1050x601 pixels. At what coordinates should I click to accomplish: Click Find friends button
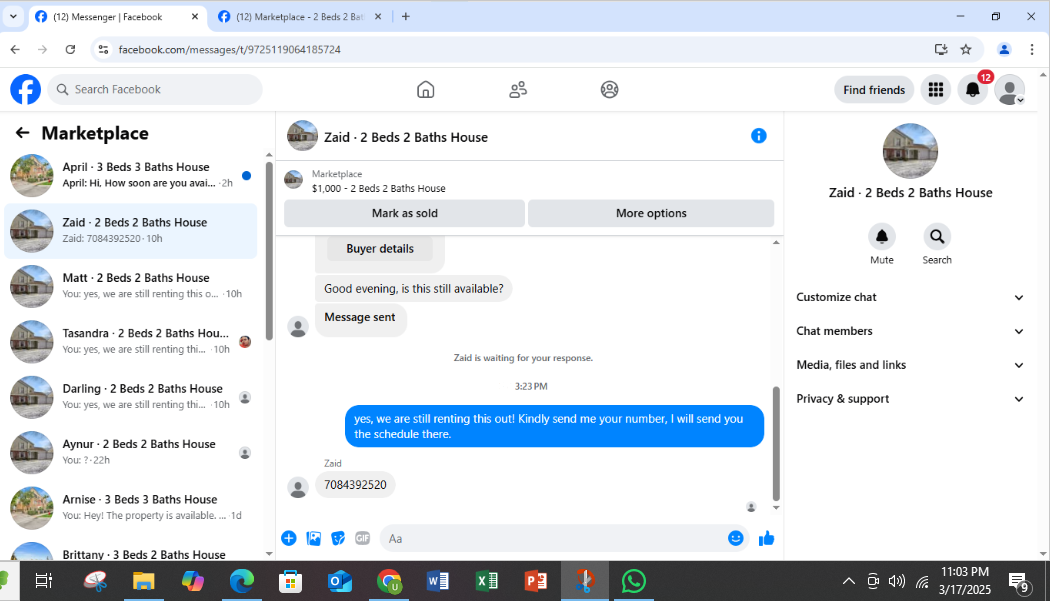coord(874,90)
